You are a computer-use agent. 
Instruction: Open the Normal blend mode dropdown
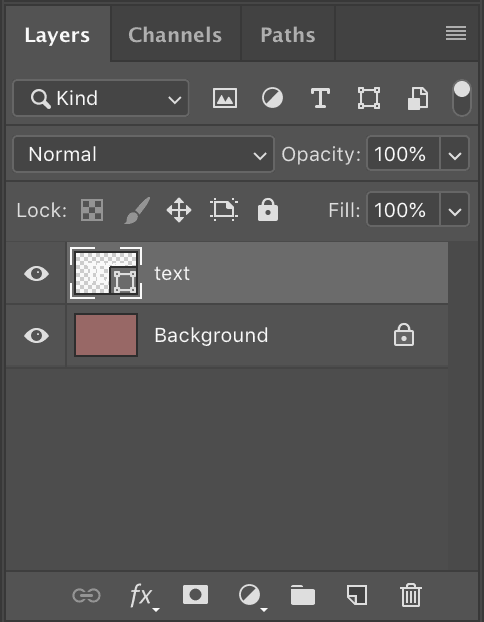click(x=143, y=154)
